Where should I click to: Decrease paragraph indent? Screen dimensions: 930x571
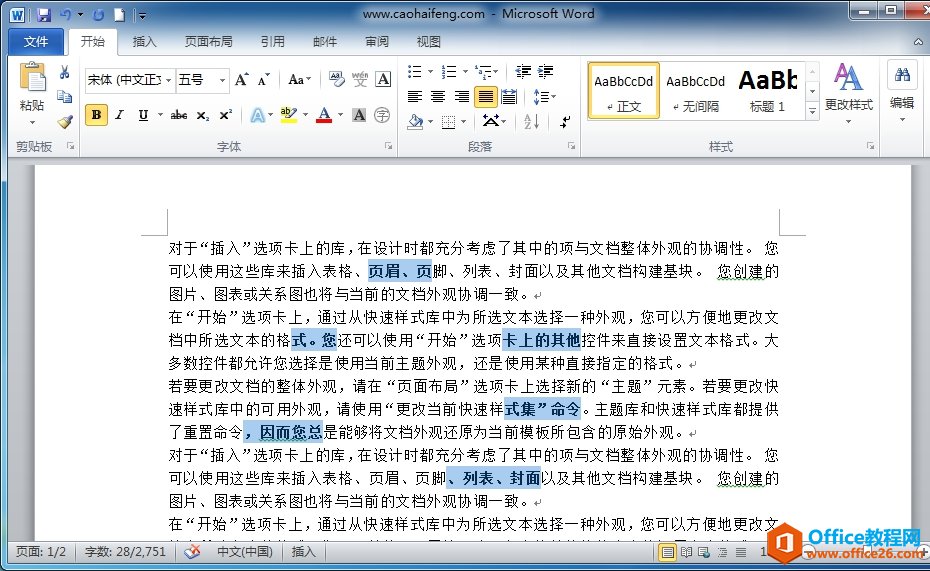pyautogui.click(x=523, y=72)
